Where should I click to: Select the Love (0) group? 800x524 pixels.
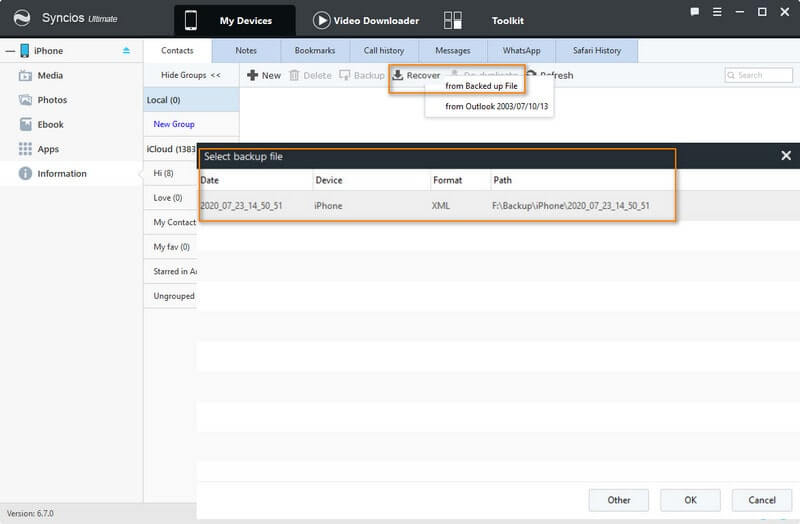[168, 197]
